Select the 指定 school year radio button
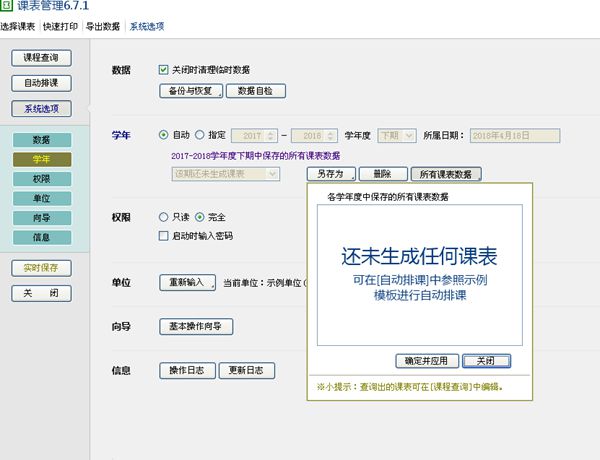This screenshot has height=460, width=600. 200,134
